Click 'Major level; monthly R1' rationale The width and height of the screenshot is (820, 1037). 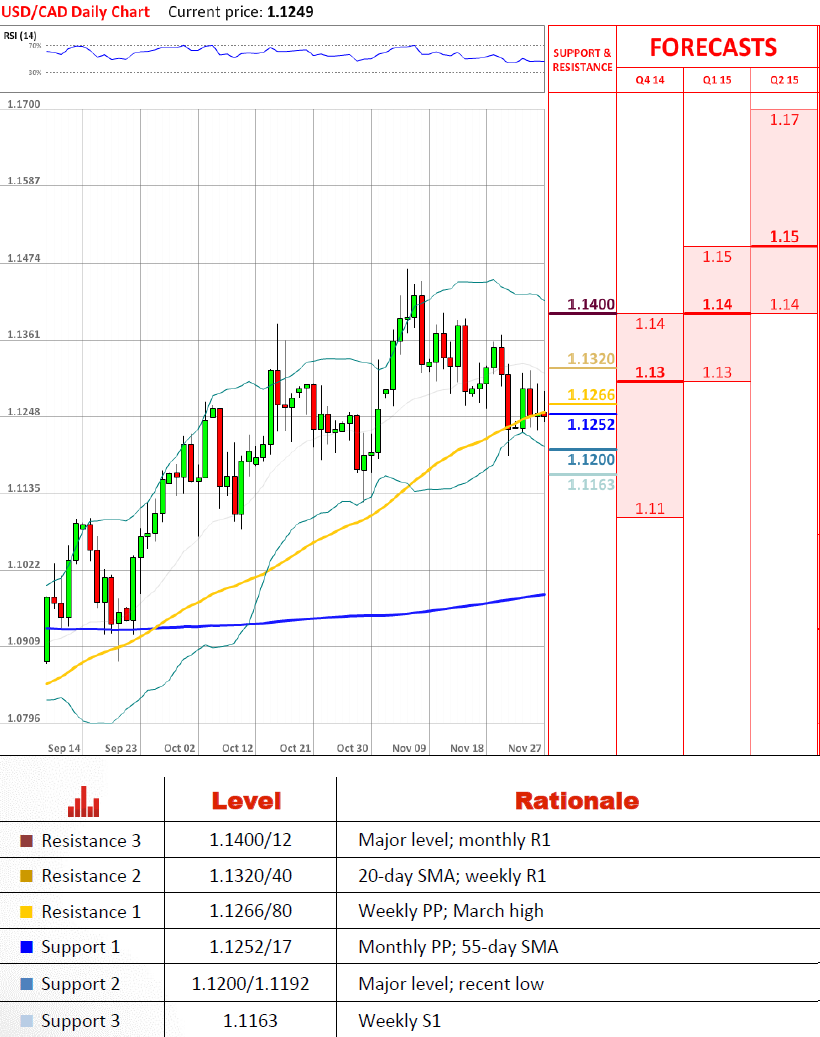coord(454,840)
